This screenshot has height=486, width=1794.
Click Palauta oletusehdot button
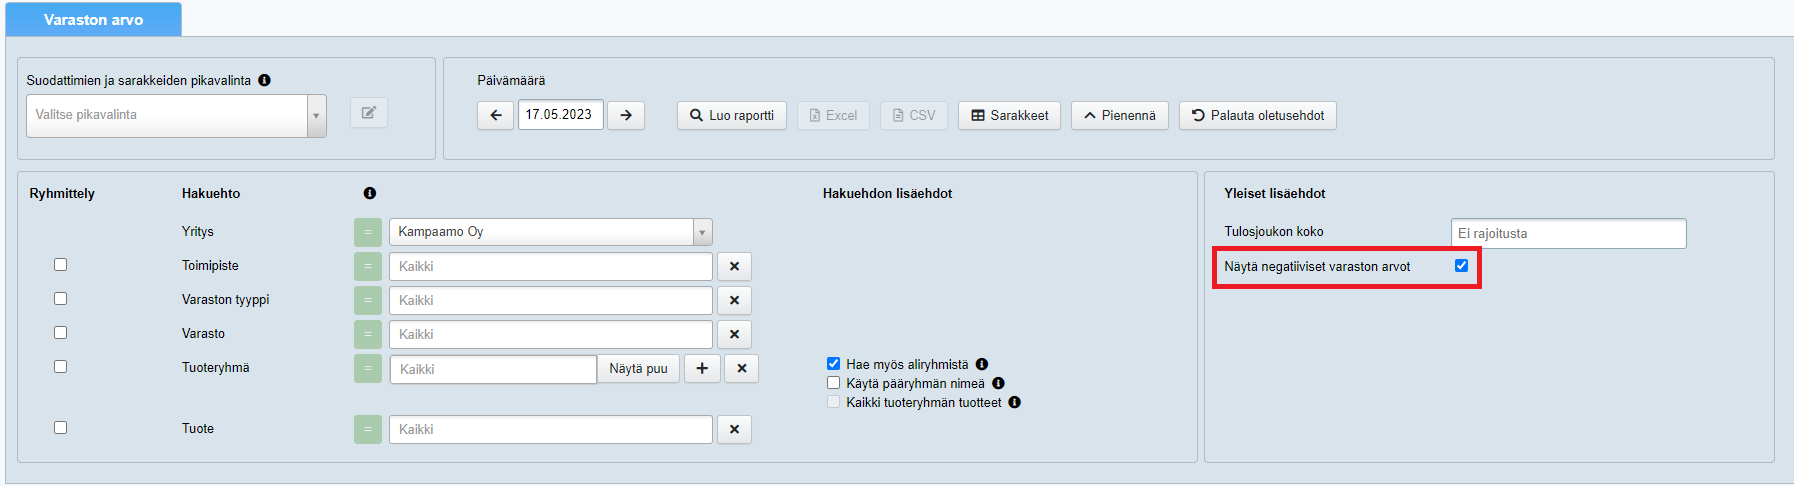click(x=1257, y=116)
